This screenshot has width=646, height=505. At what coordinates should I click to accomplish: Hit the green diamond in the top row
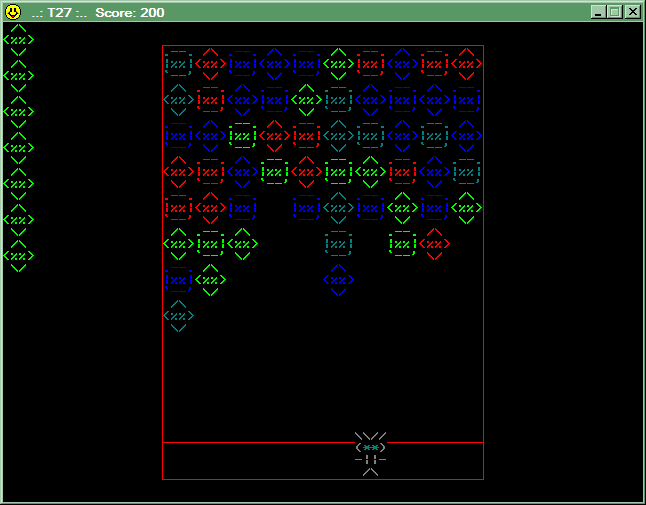338,64
